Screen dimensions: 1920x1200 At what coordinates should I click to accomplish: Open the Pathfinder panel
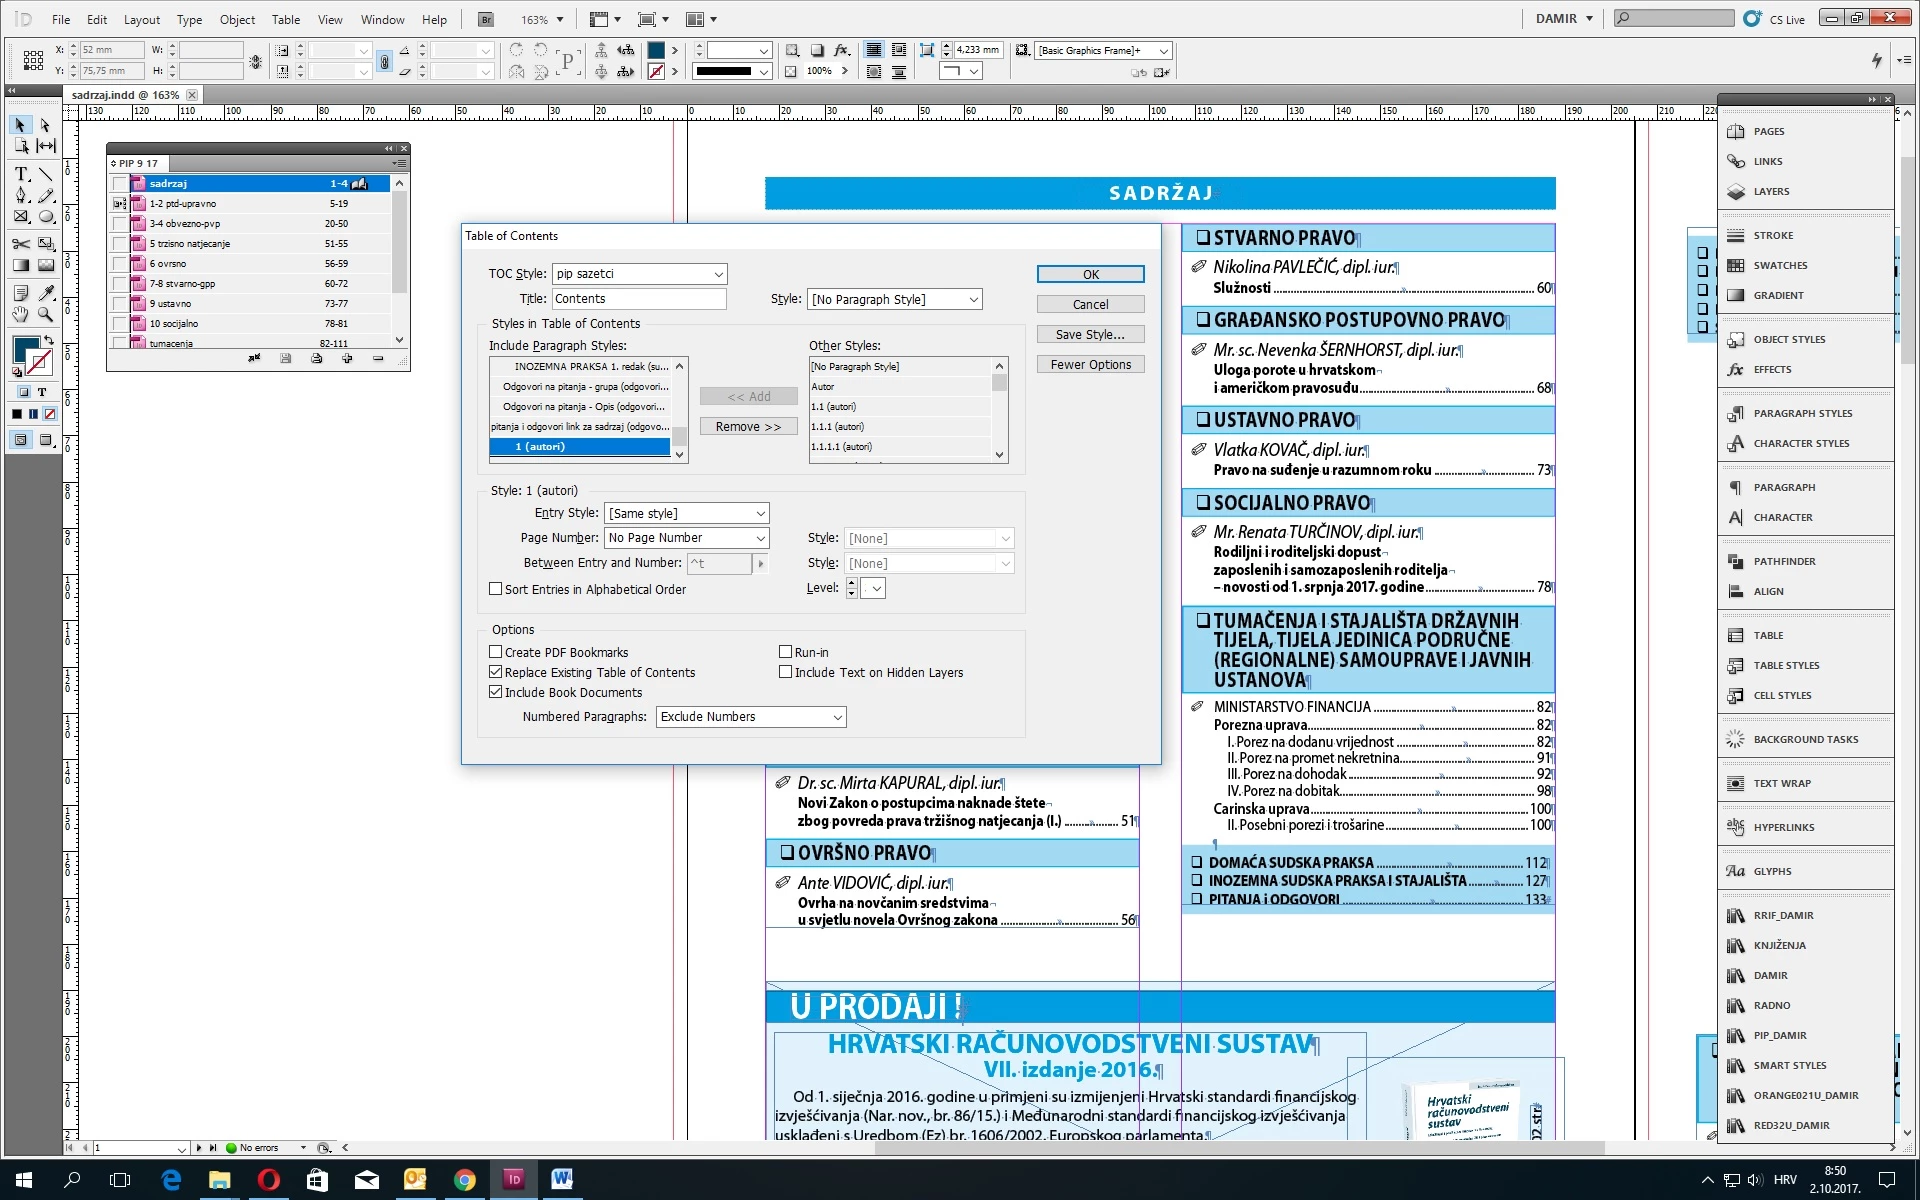click(1783, 561)
